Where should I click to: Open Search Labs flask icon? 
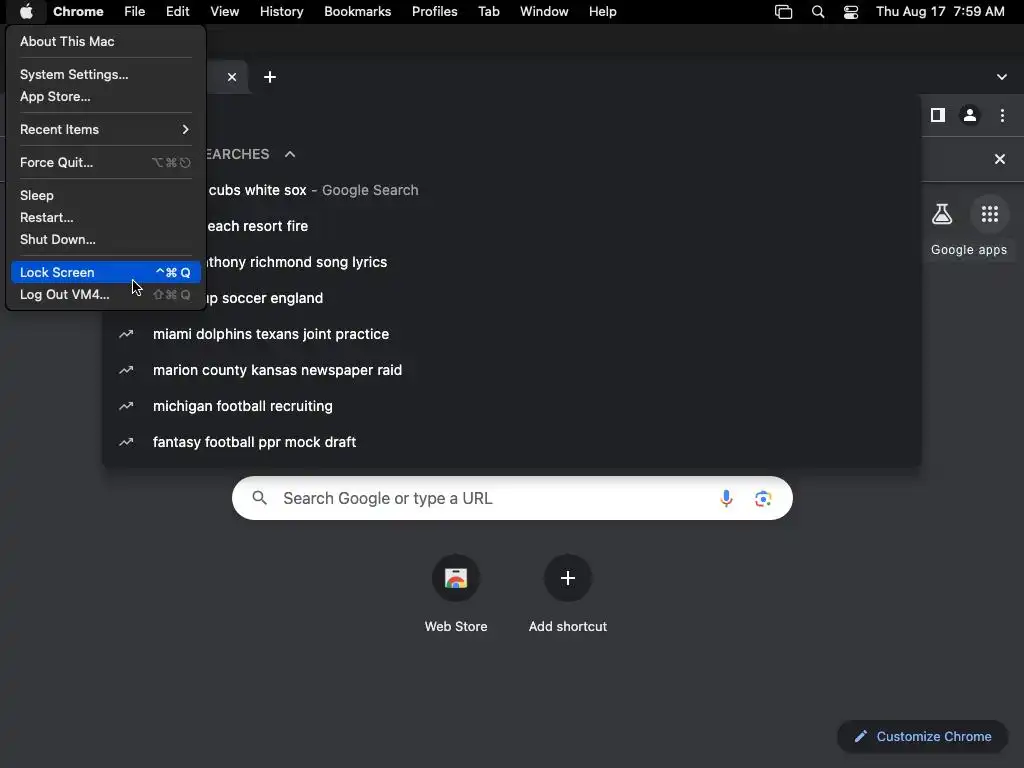942,214
